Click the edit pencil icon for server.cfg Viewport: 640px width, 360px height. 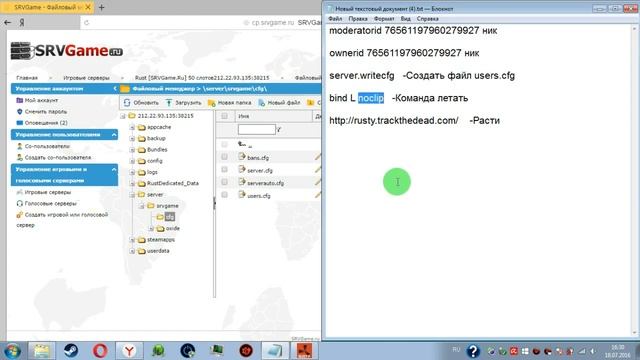click(318, 169)
